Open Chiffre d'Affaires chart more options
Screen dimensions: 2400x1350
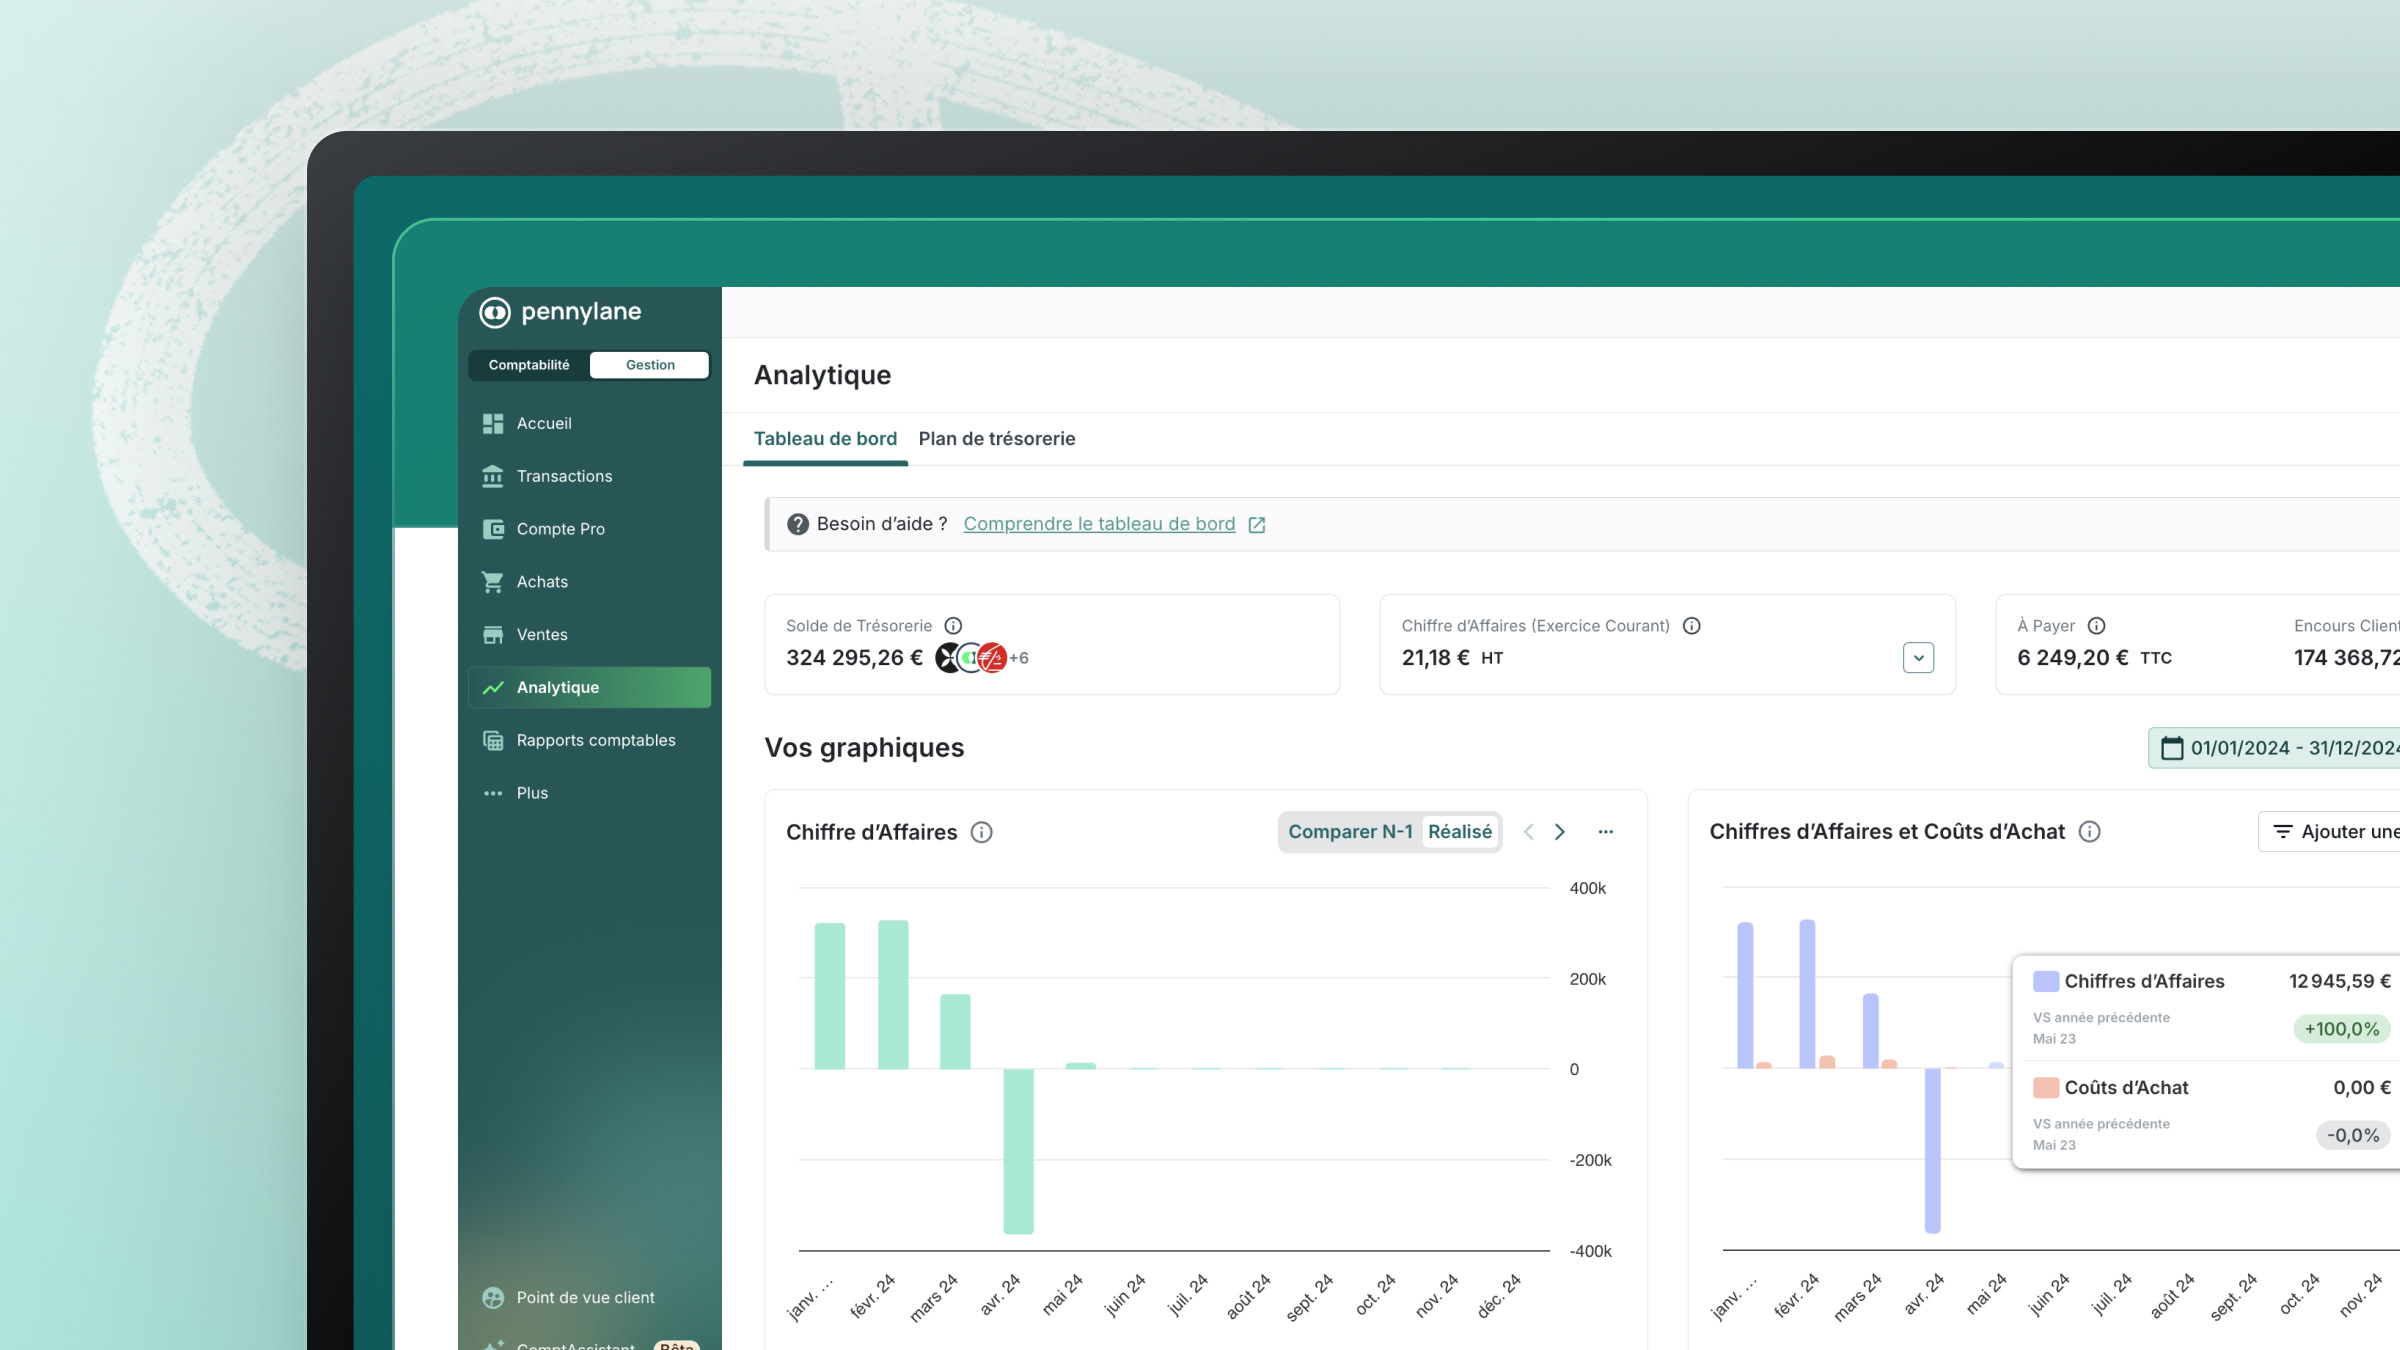[x=1605, y=832]
